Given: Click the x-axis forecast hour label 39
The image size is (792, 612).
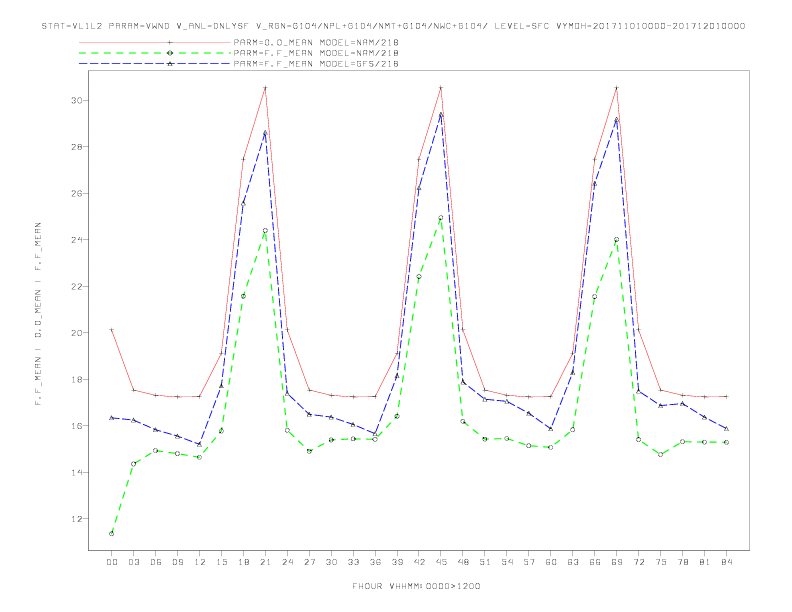Looking at the screenshot, I should pyautogui.click(x=397, y=562).
